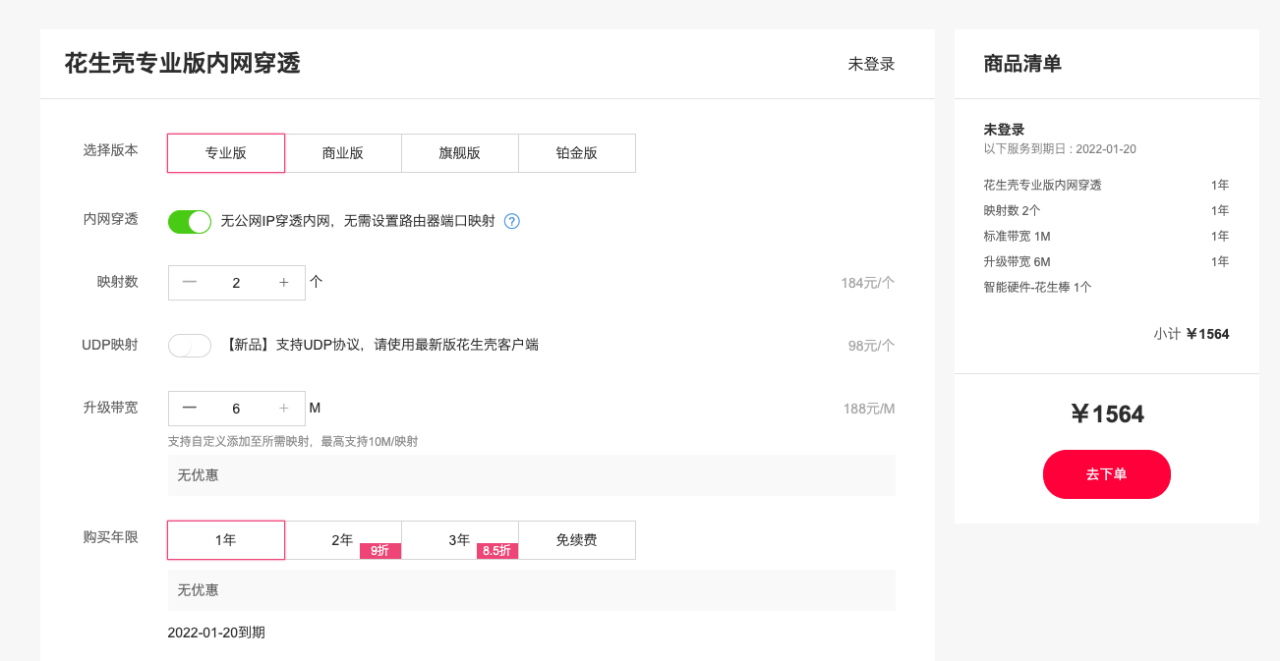Increase 升级带宽 with the plus button

(x=283, y=407)
